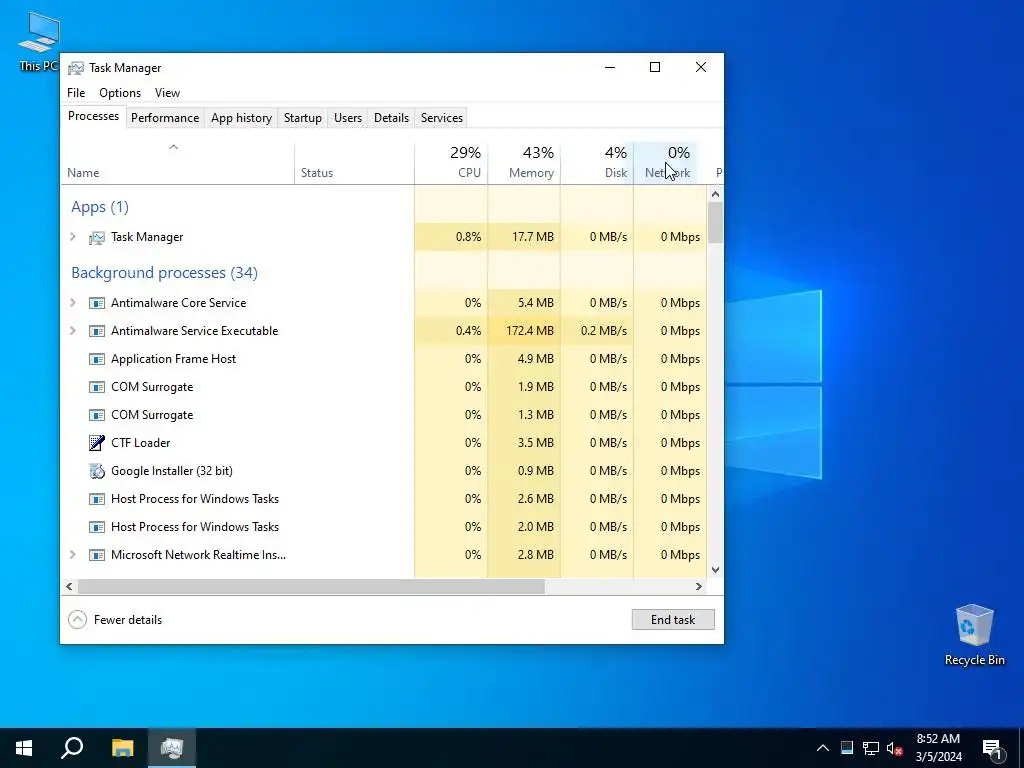Click the CTF Loader pen icon
This screenshot has height=768, width=1024.
tap(97, 443)
